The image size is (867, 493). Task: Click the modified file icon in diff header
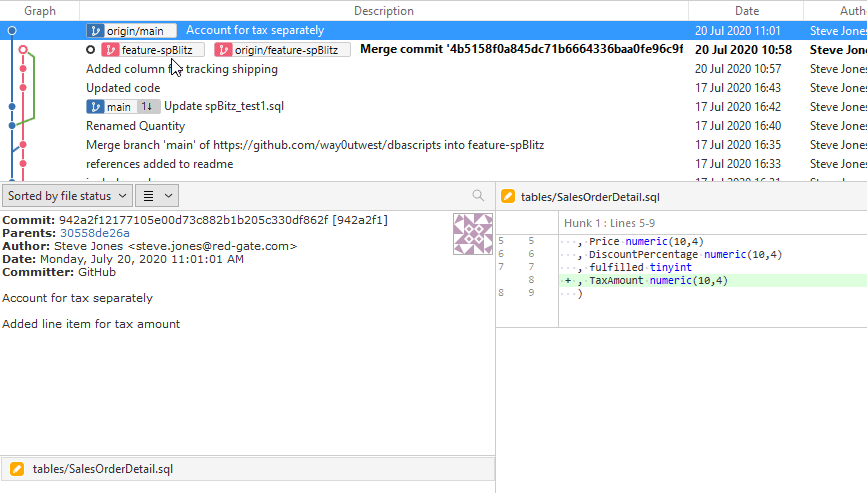point(508,197)
